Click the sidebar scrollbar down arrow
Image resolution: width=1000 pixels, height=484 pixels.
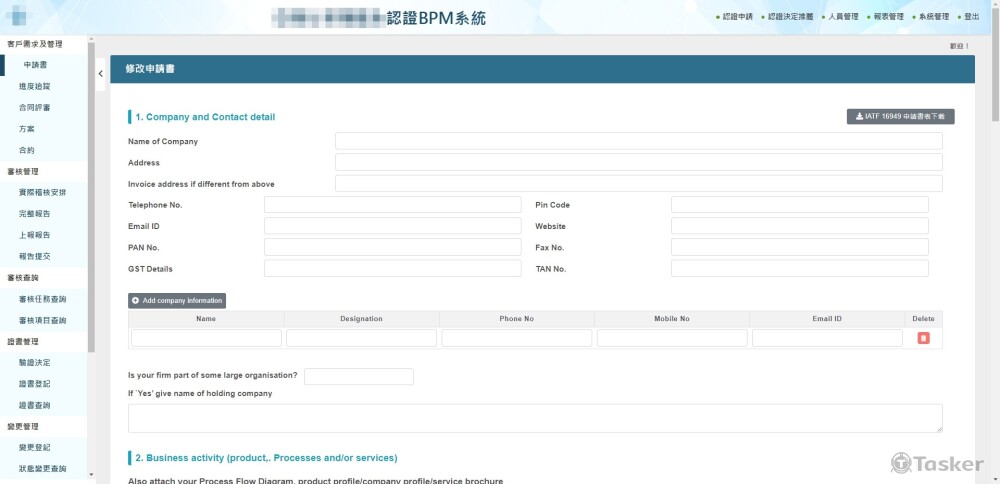tap(91, 476)
